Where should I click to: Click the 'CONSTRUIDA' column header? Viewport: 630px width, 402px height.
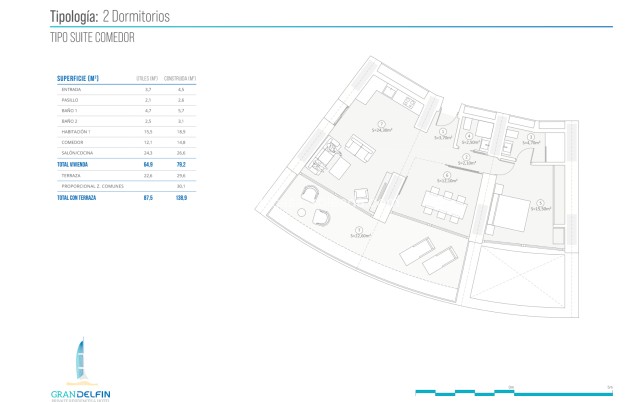coord(180,79)
